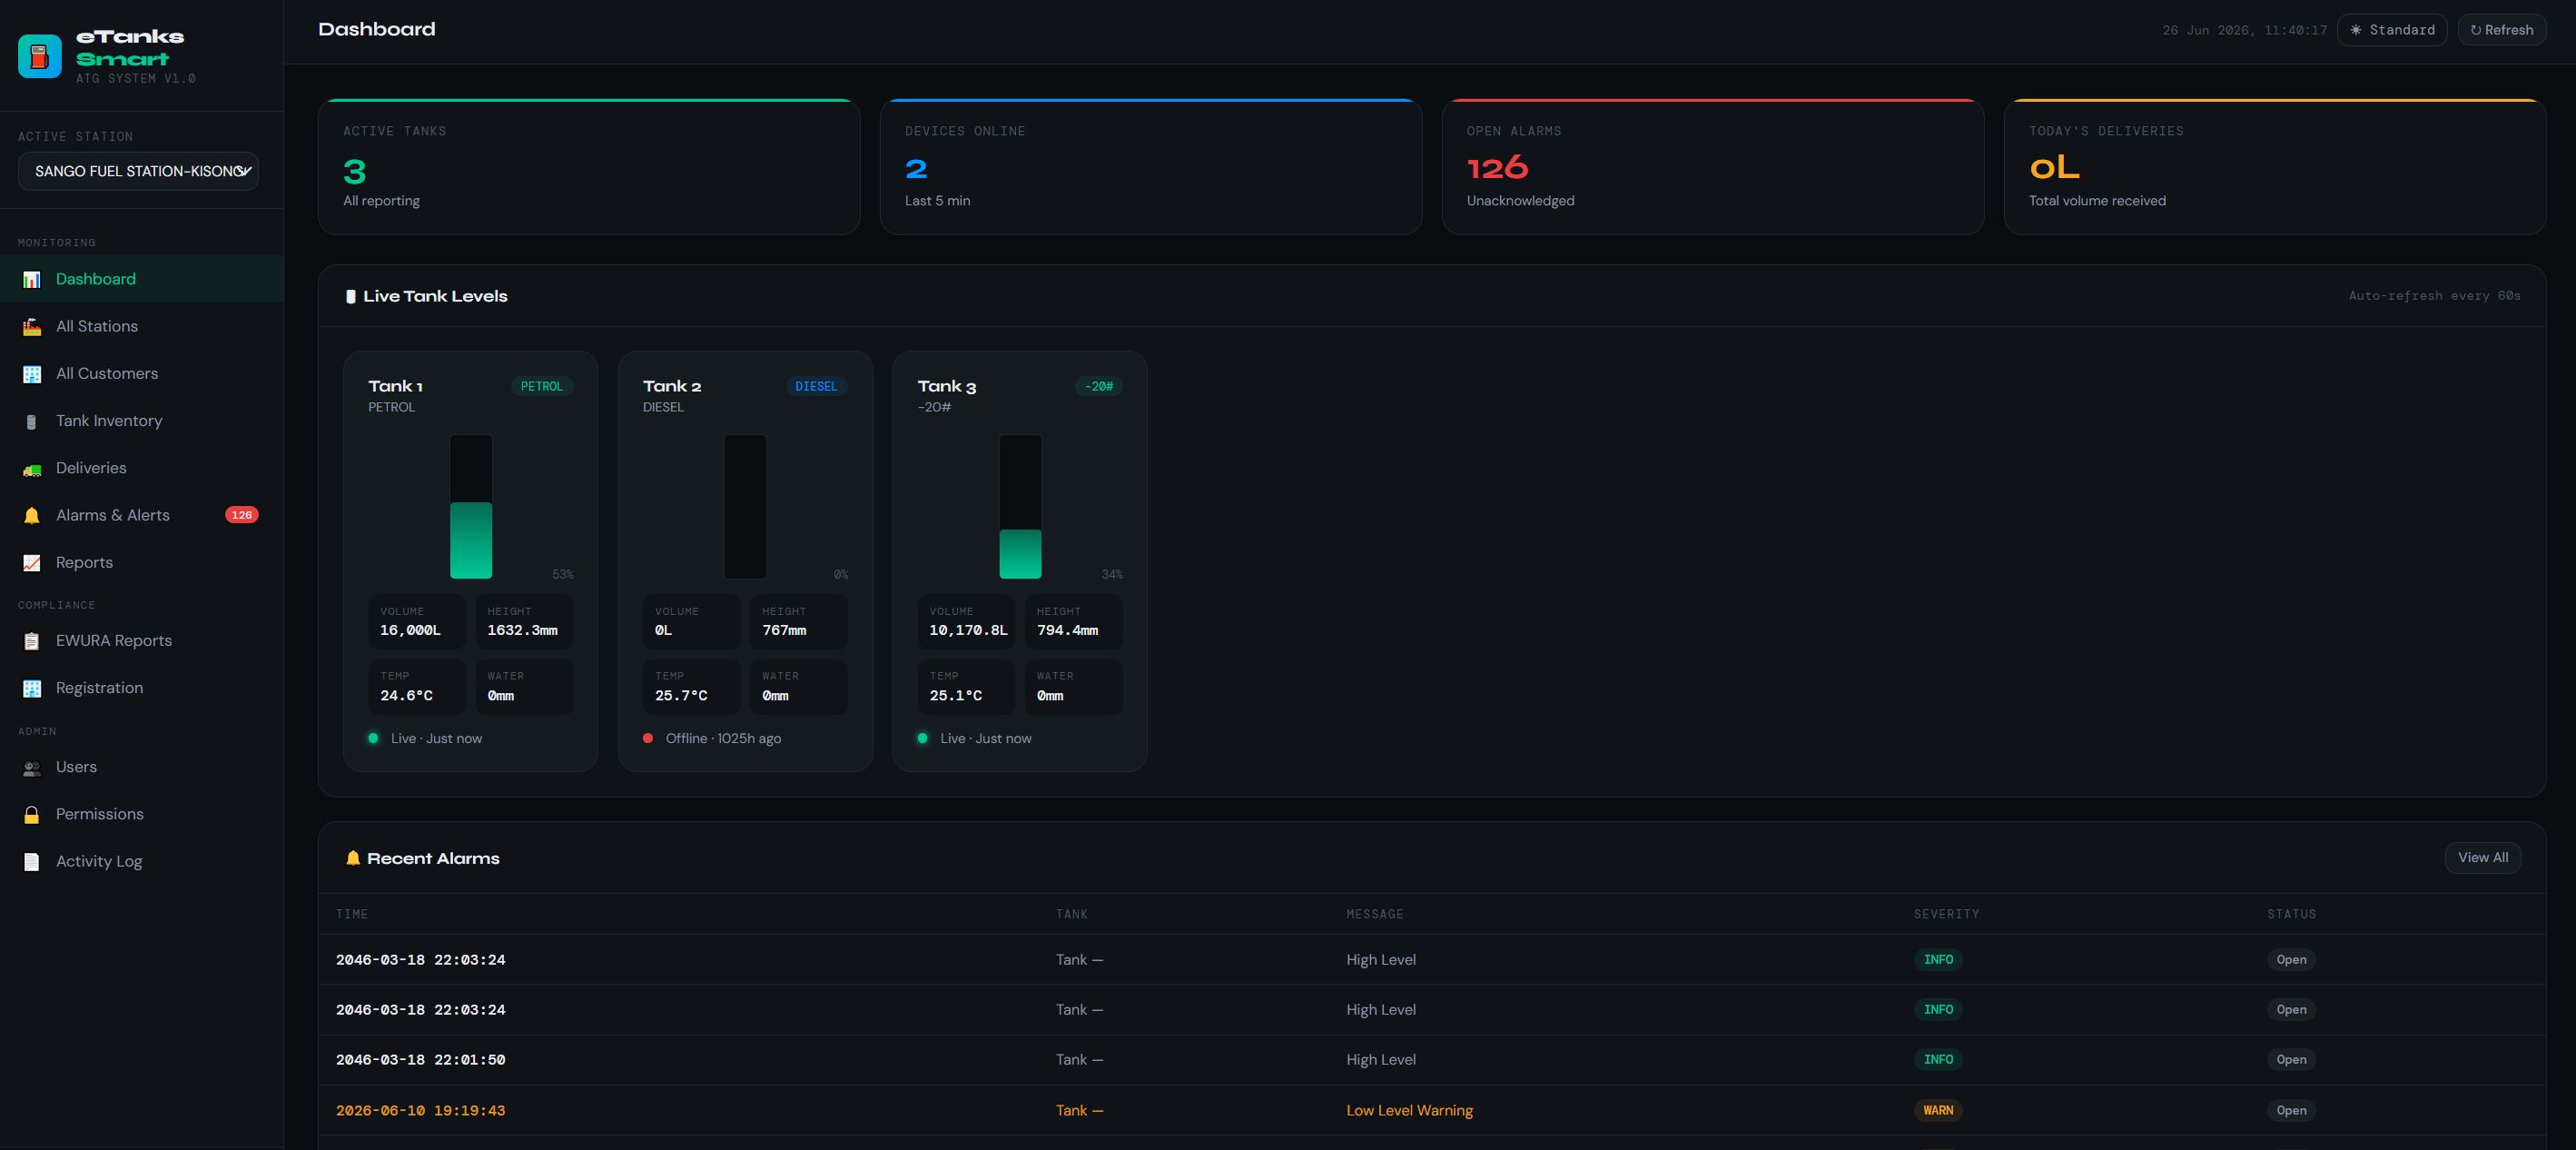Click the WARN severity badge
This screenshot has width=2576, height=1150.
point(1937,1110)
